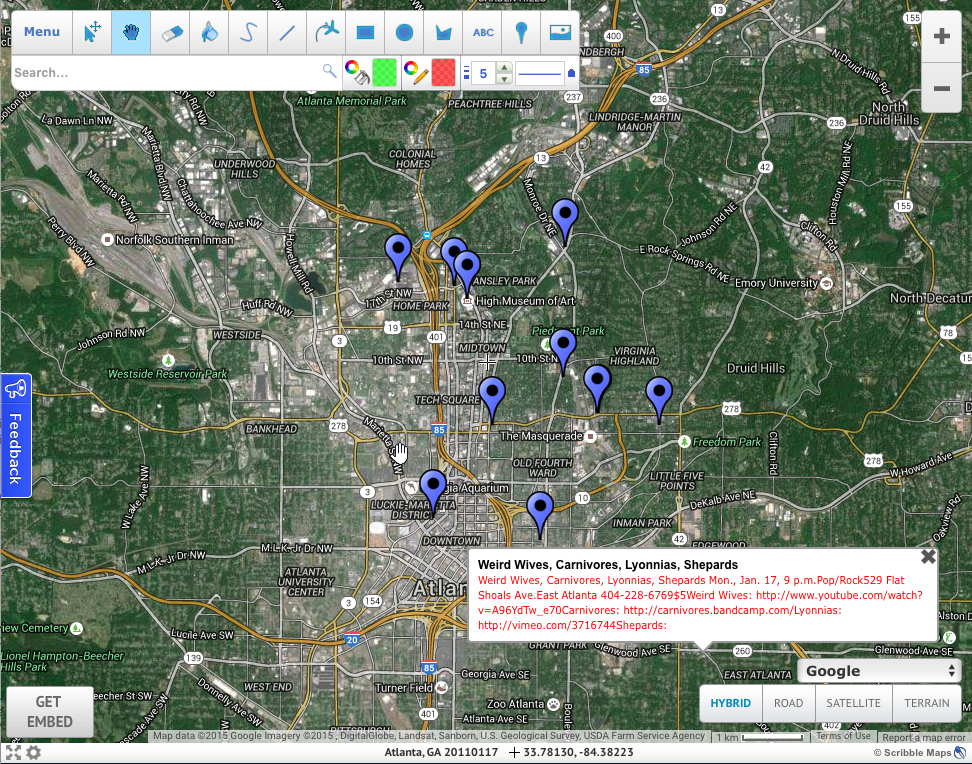Image resolution: width=972 pixels, height=764 pixels.
Task: Click the green fill color swatch
Action: tap(384, 73)
